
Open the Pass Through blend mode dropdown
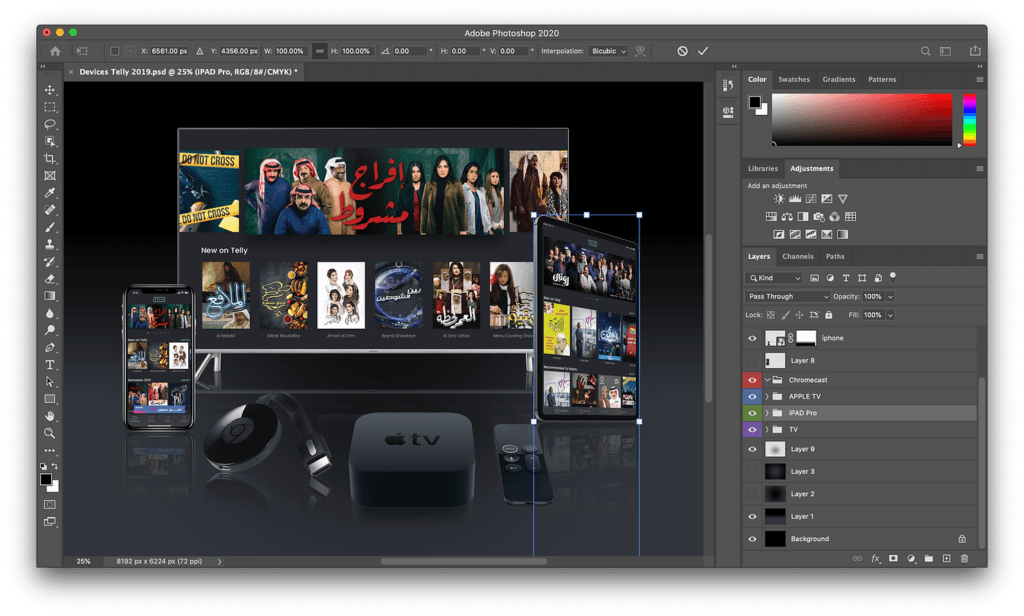789,297
